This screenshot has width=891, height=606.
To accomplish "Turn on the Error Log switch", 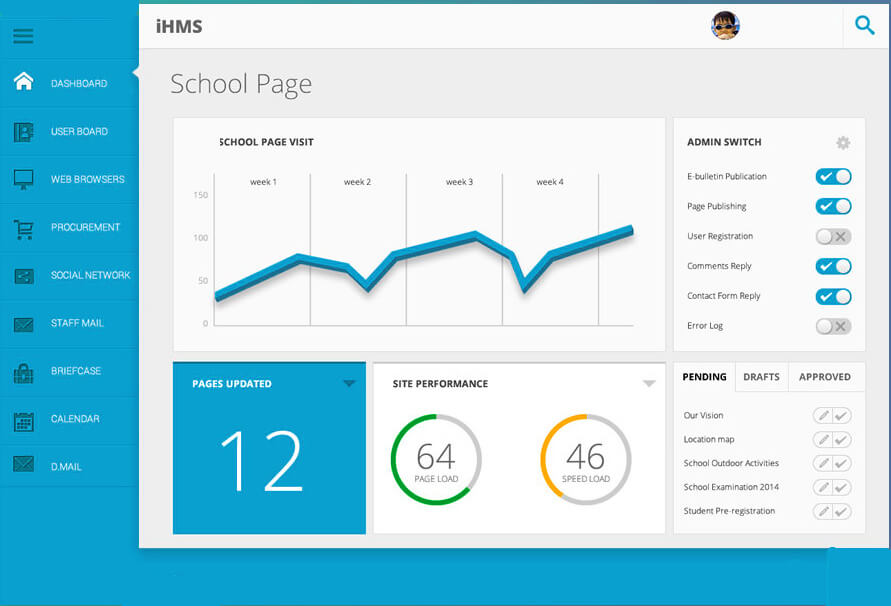I will click(833, 326).
